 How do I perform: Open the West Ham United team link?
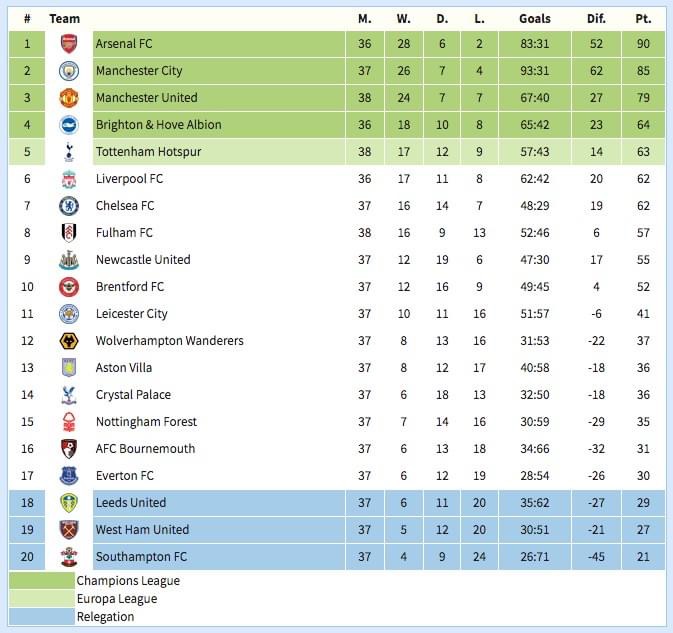tap(142, 530)
